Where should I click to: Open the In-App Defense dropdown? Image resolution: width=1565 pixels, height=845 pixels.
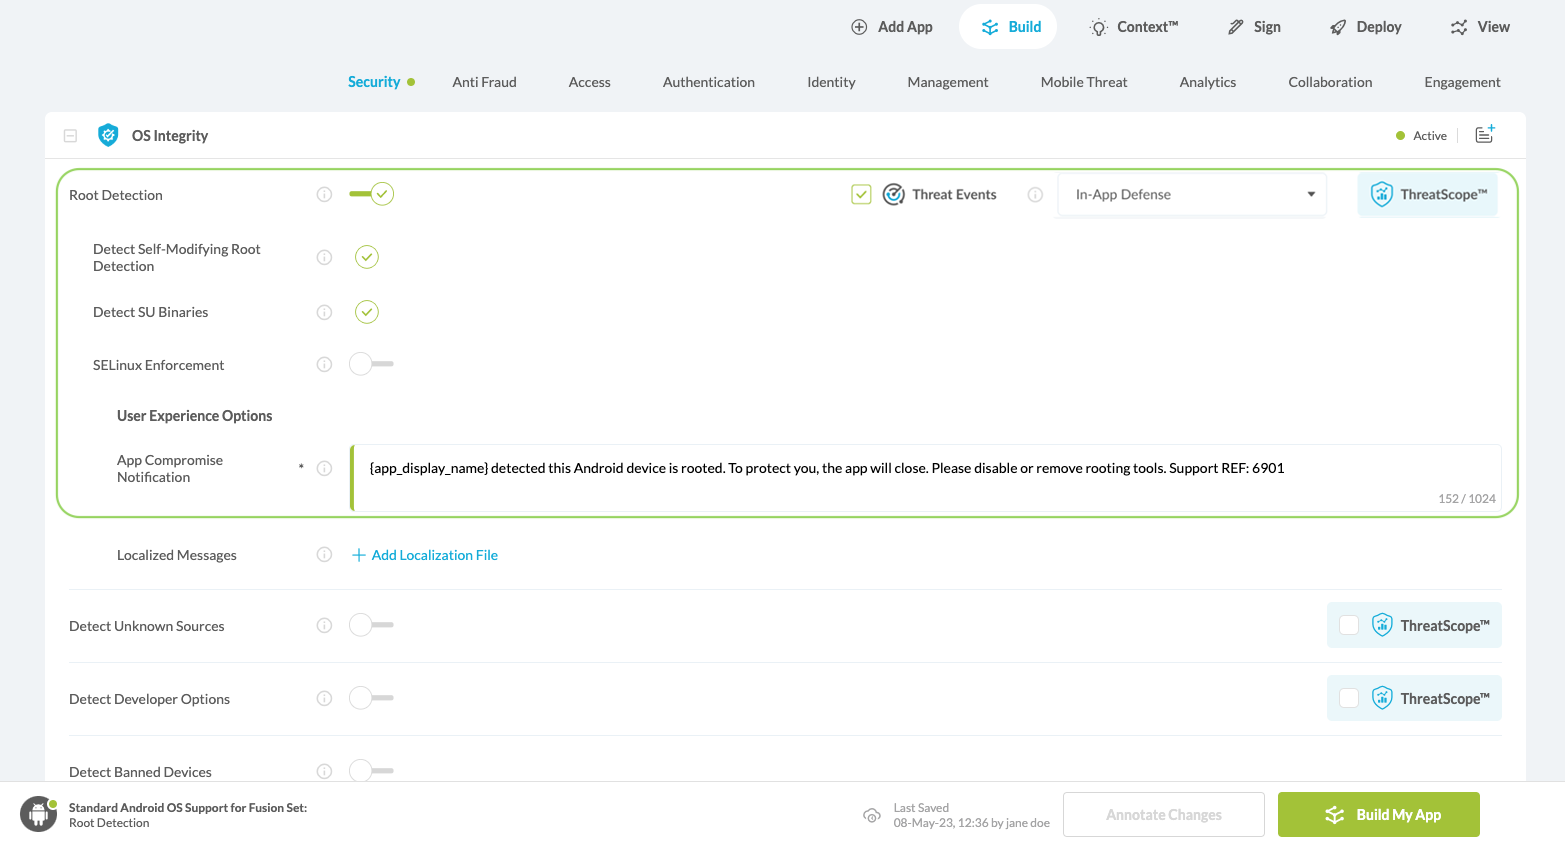pos(1191,195)
